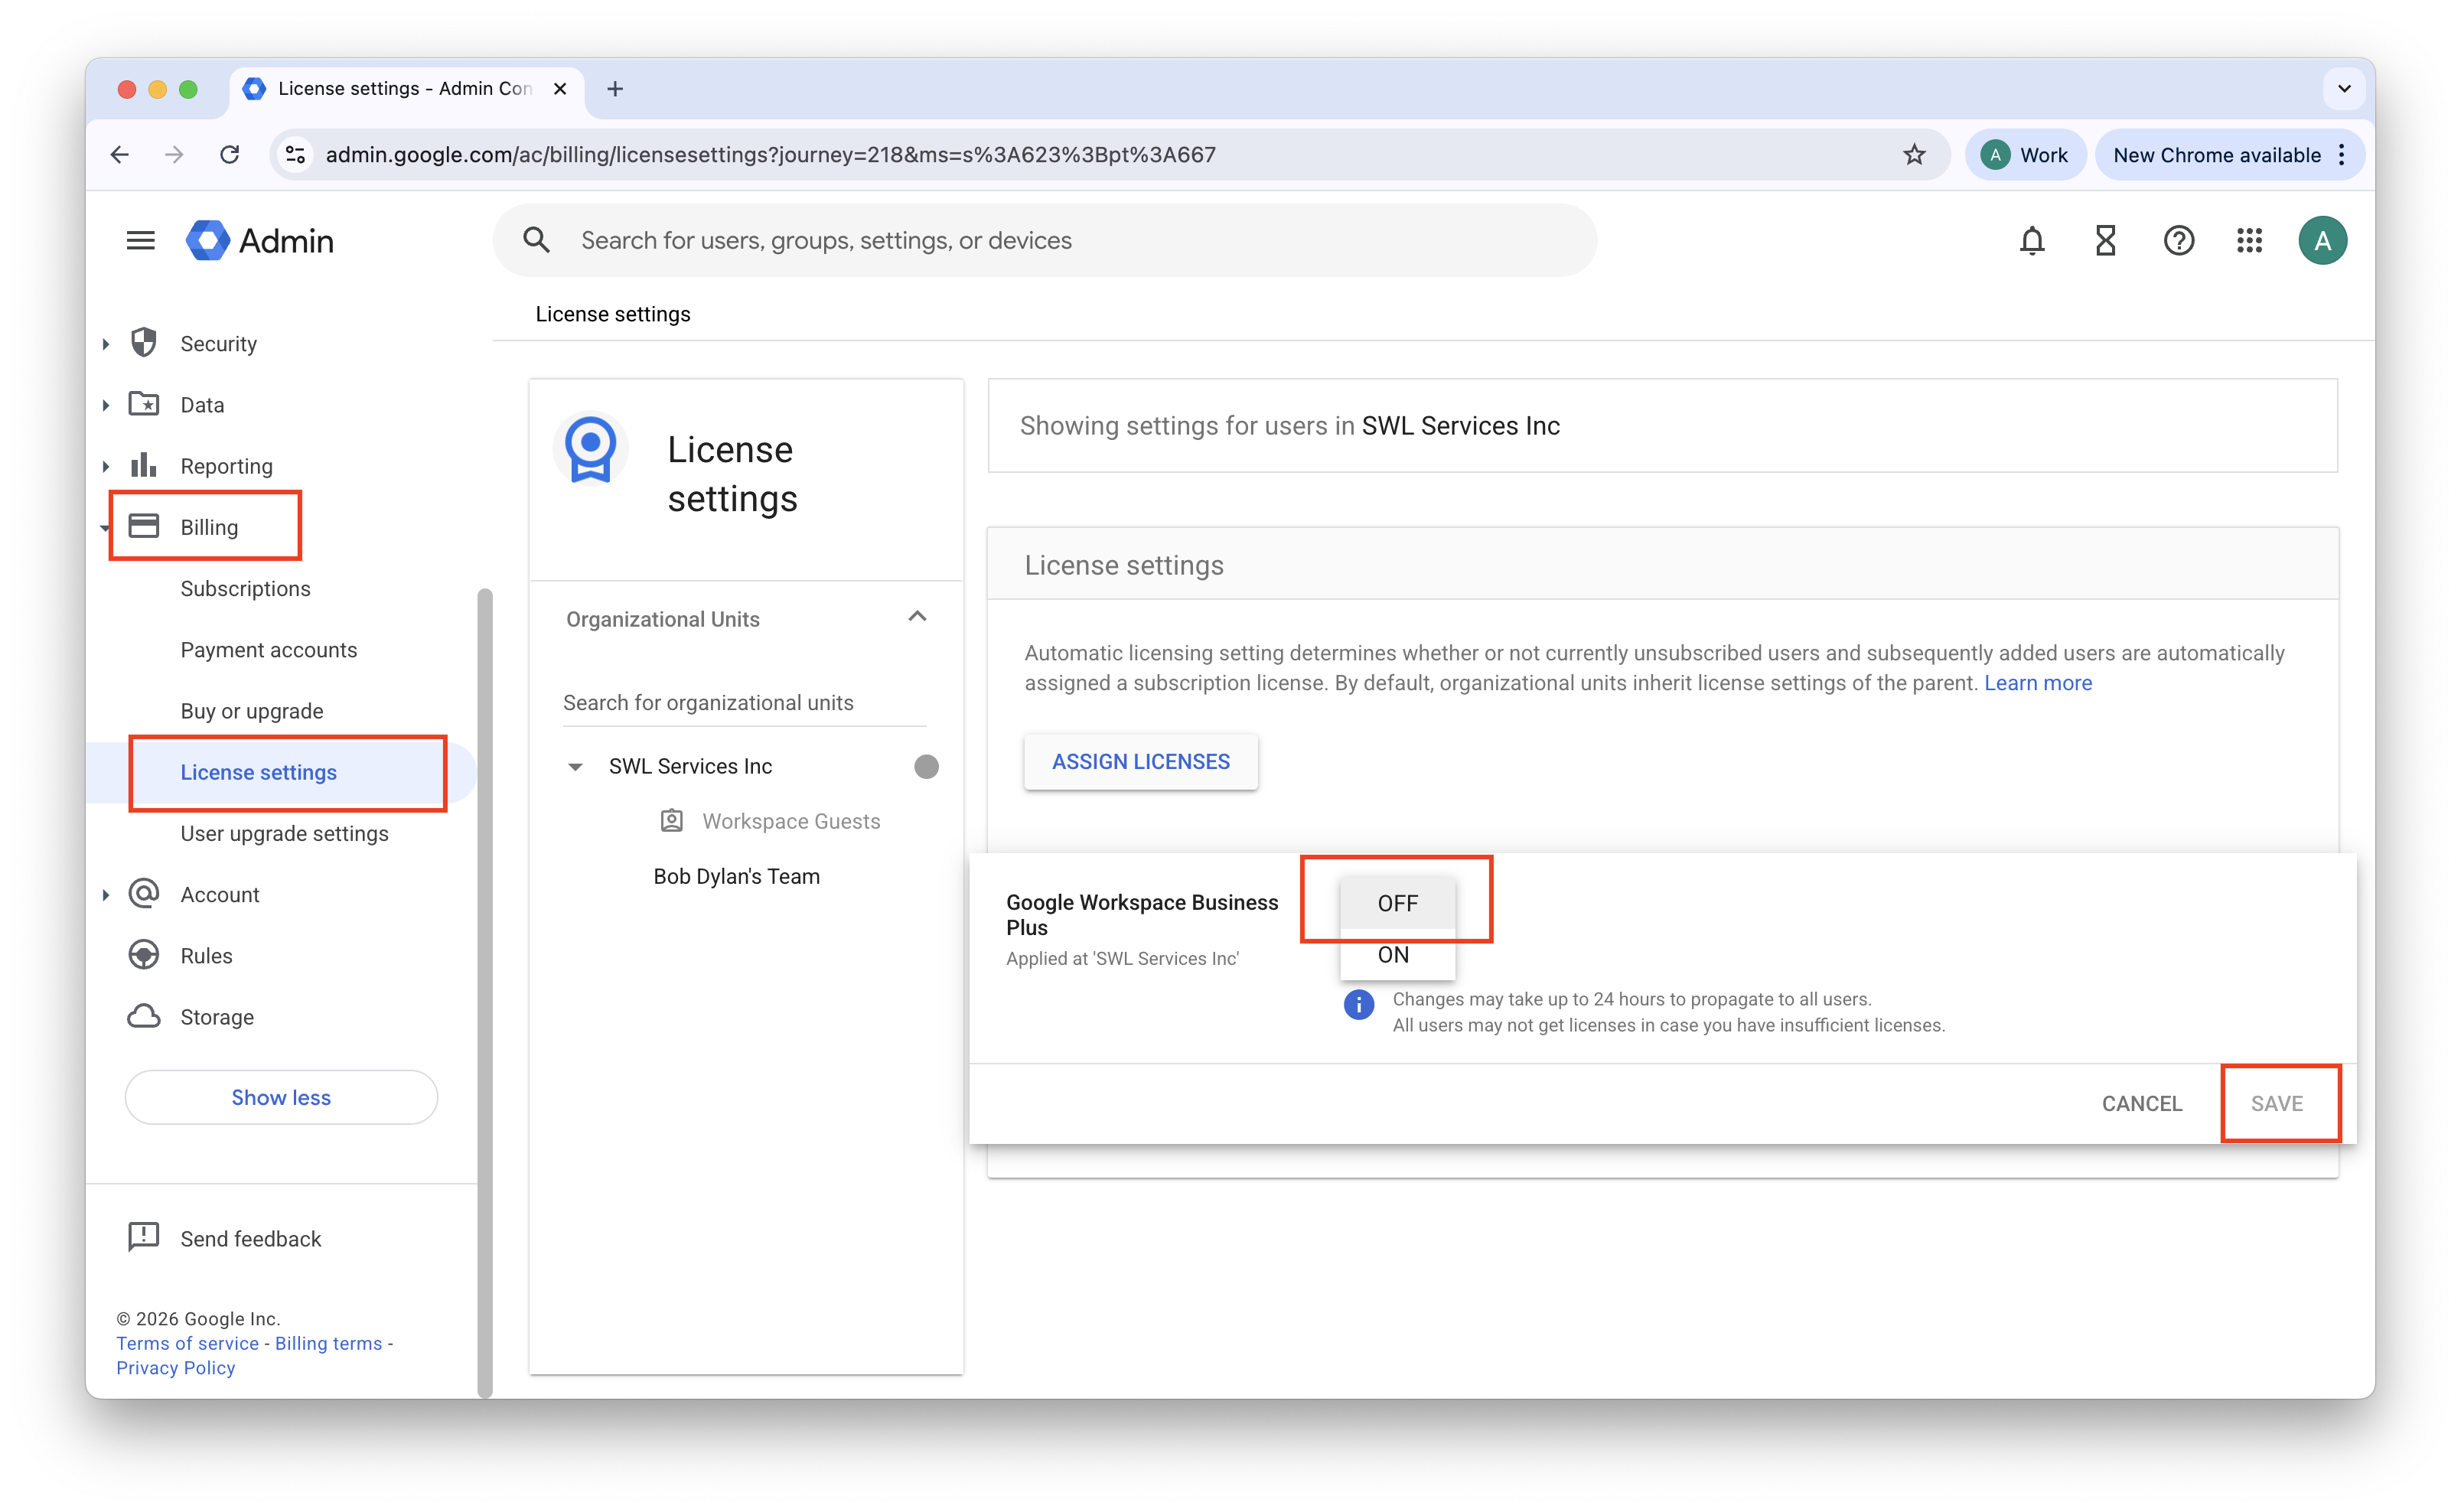Click the bookmark star icon in the address bar
Viewport: 2461px width, 1512px height.
coord(1913,155)
